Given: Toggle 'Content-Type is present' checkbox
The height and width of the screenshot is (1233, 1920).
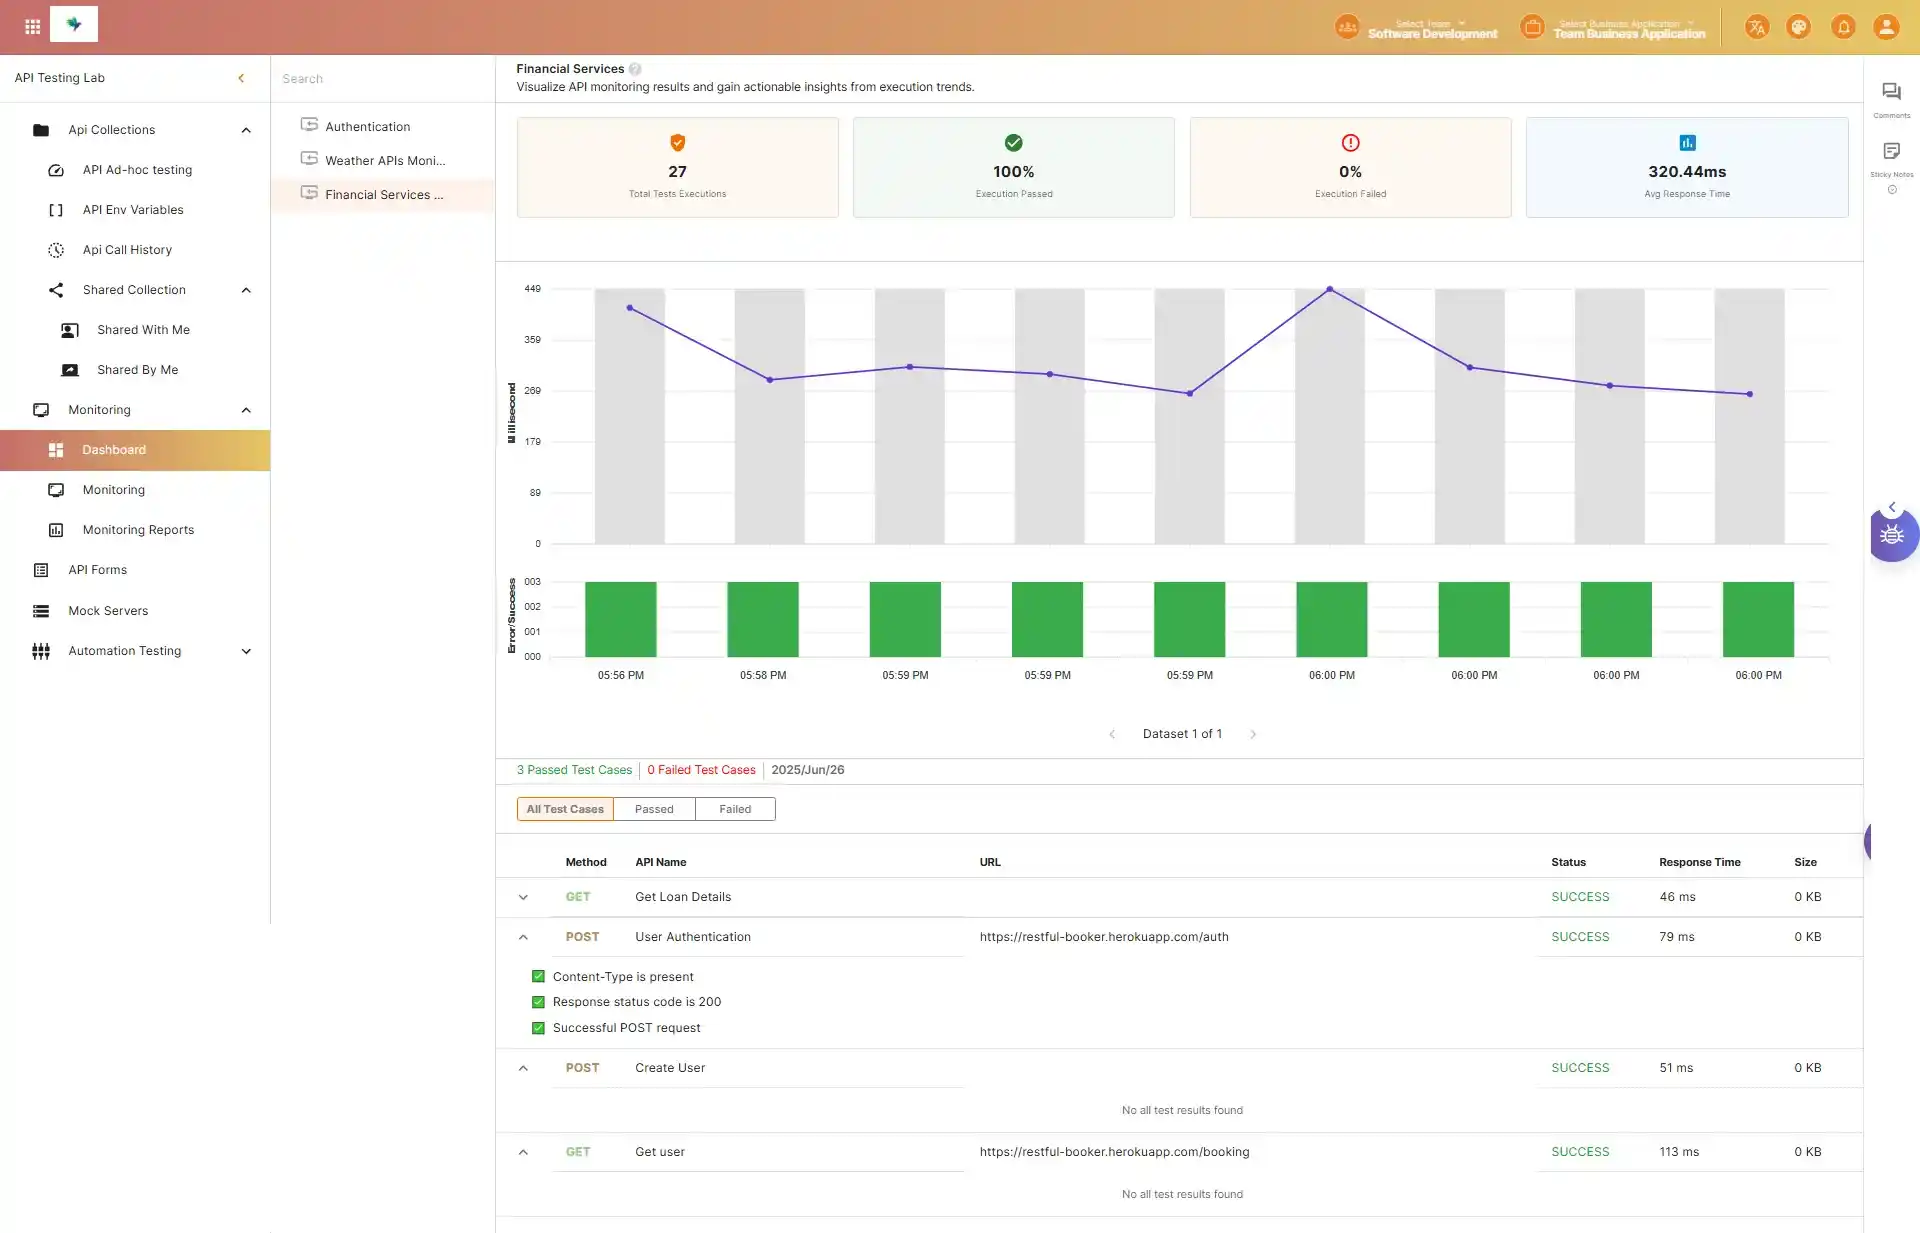Looking at the screenshot, I should 538,976.
